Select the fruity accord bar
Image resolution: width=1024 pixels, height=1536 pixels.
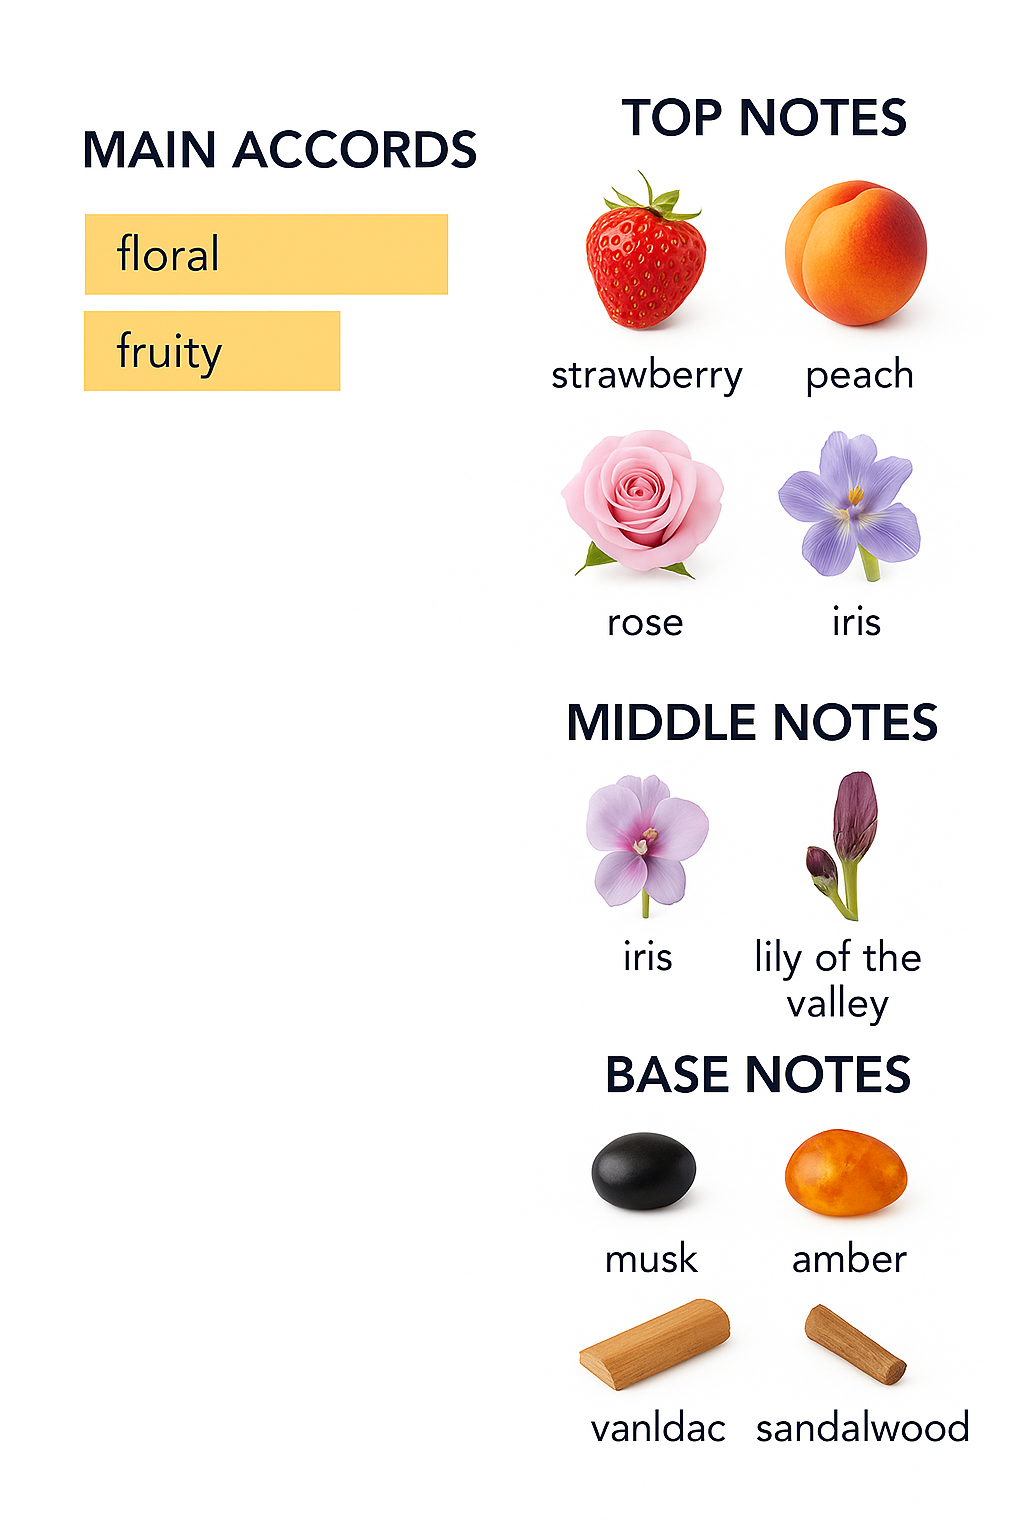212,351
